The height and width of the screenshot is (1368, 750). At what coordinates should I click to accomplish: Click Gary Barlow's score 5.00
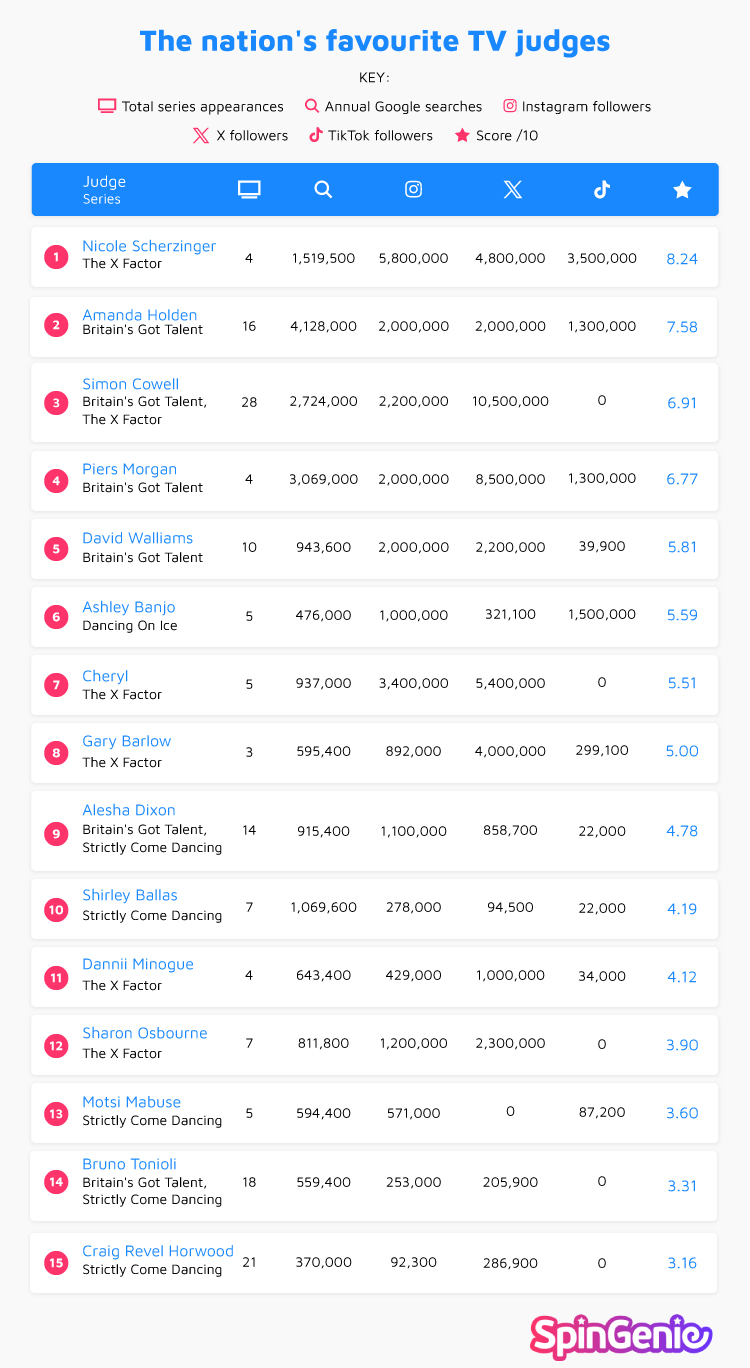pyautogui.click(x=682, y=751)
